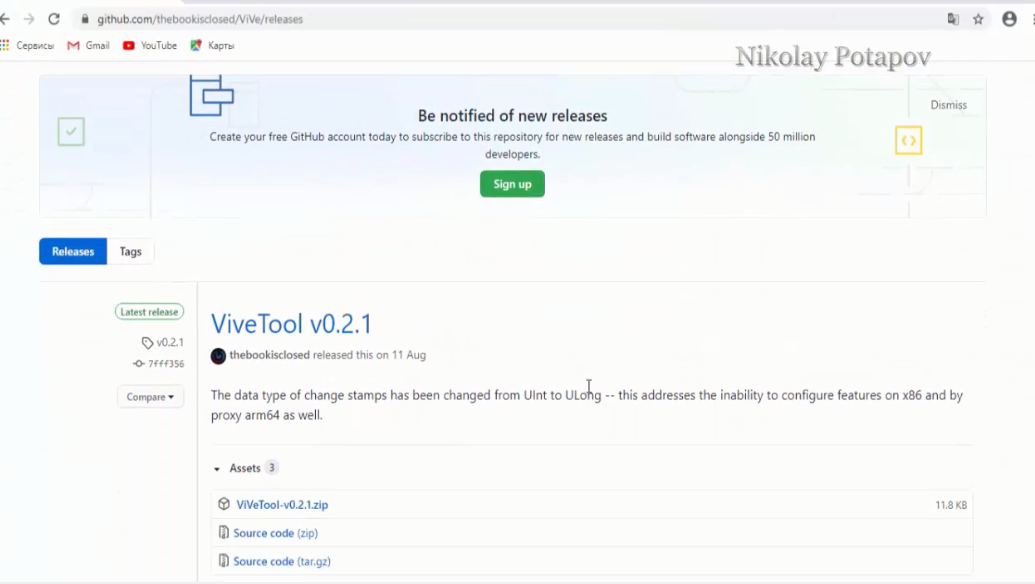
Task: Go back to the previous page
Action: pyautogui.click(x=5, y=19)
